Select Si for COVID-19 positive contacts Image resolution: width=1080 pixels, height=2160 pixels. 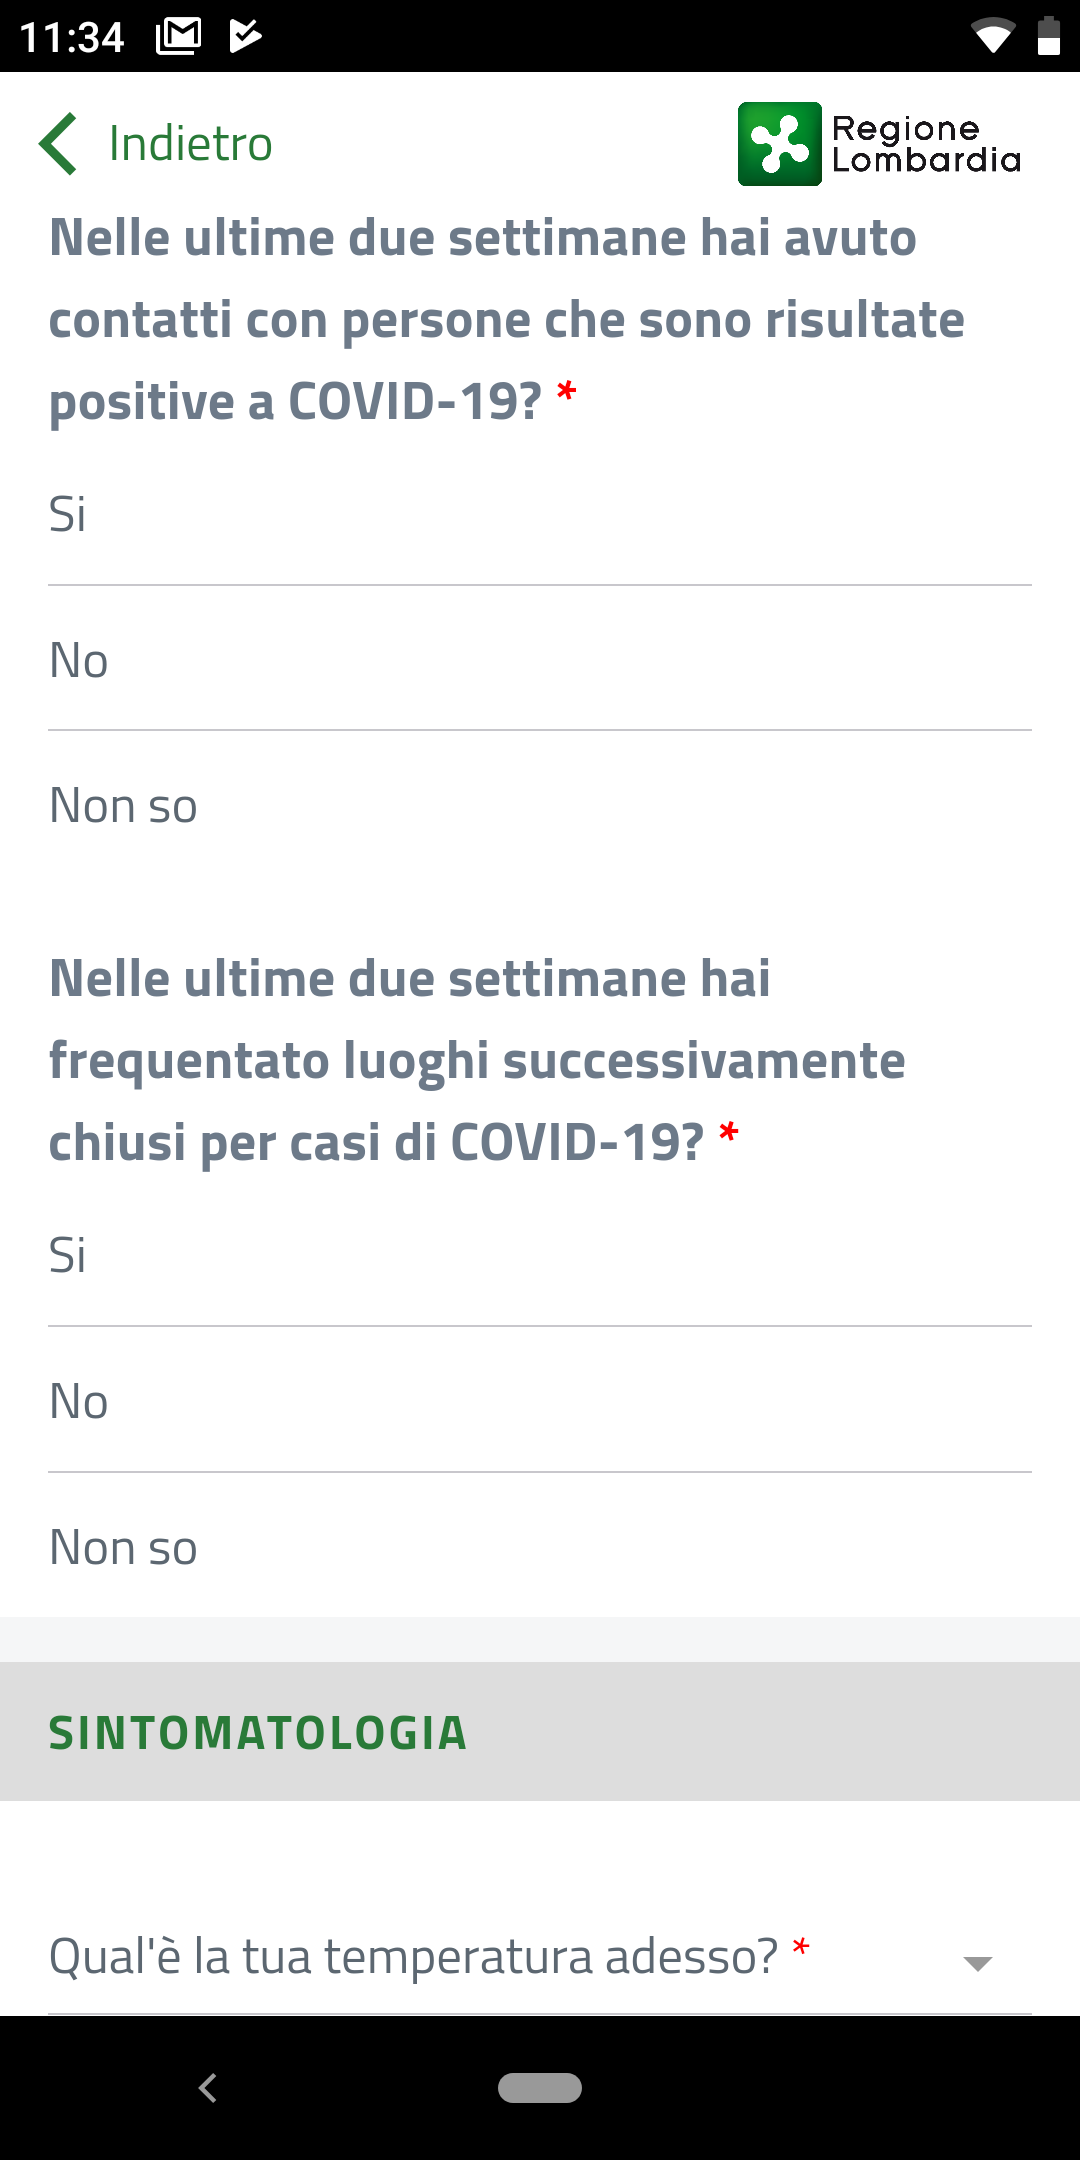click(540, 515)
